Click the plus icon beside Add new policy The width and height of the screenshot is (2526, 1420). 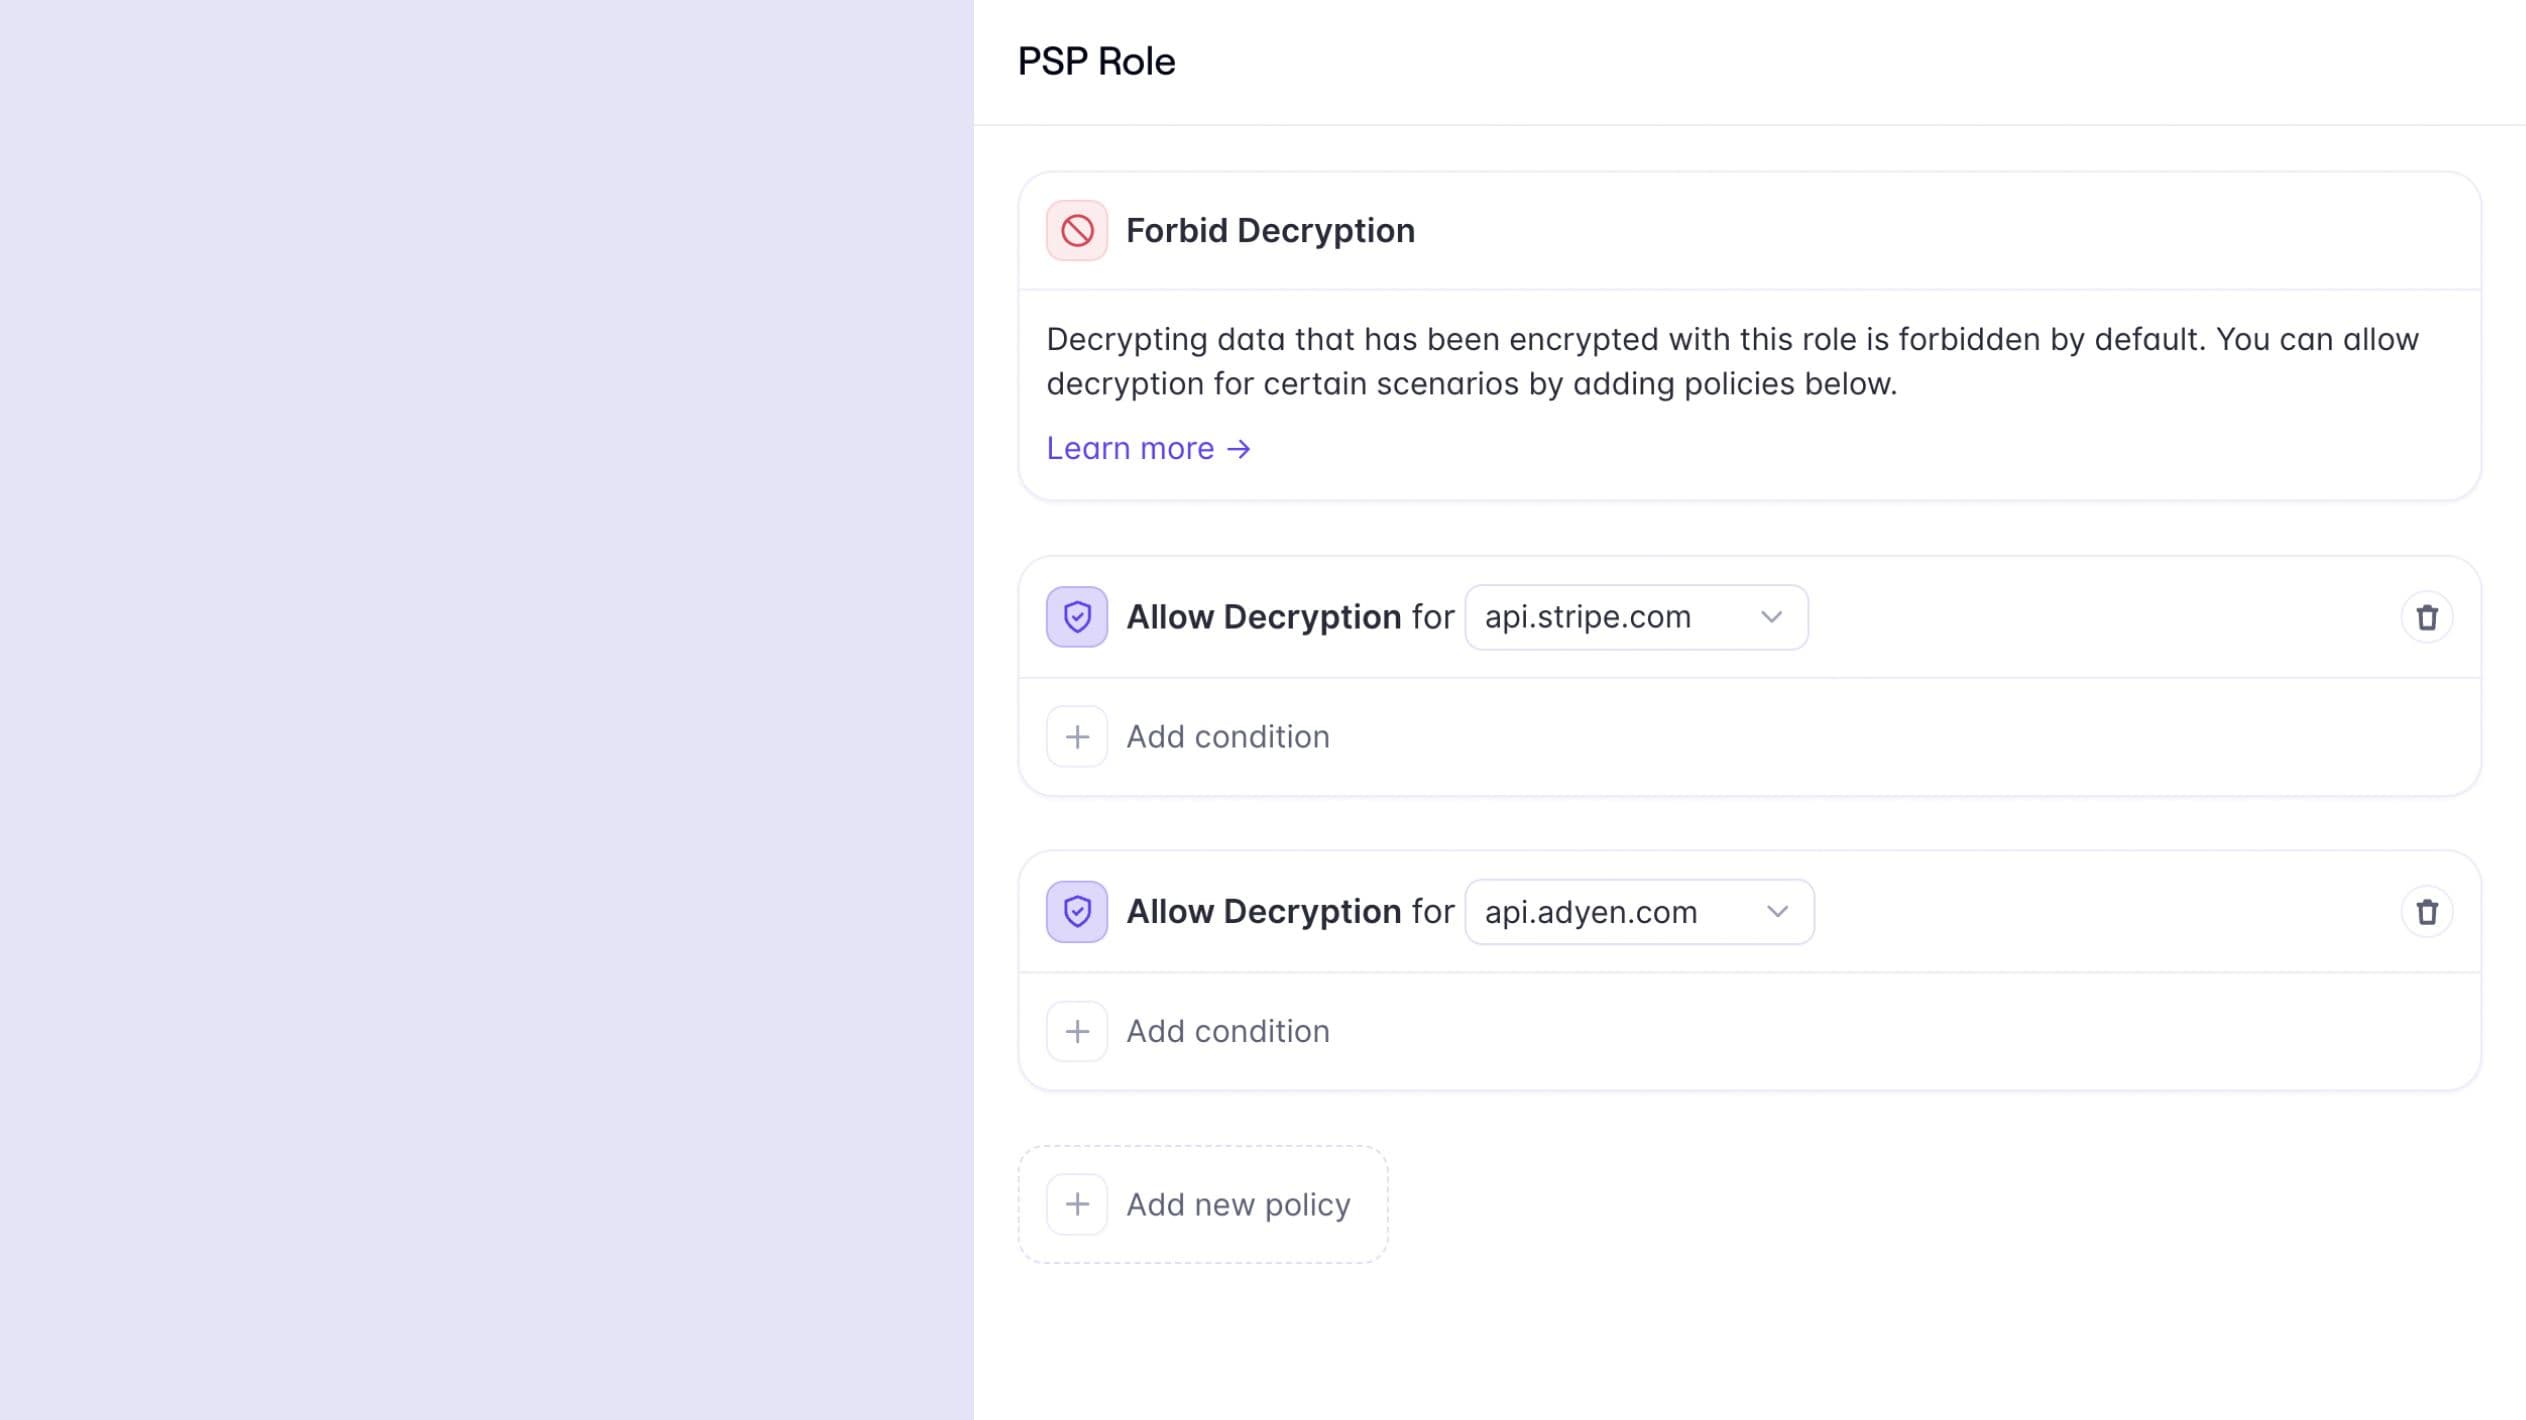coord(1076,1204)
